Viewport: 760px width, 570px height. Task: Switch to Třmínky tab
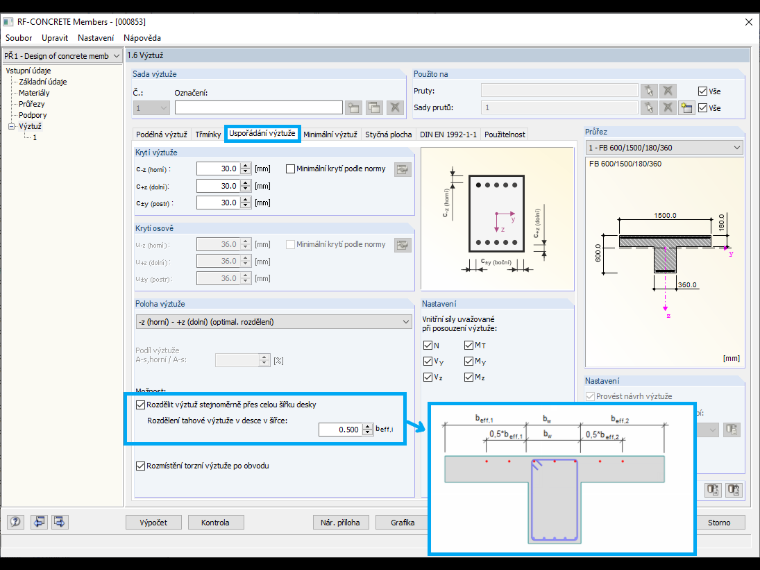(208, 134)
